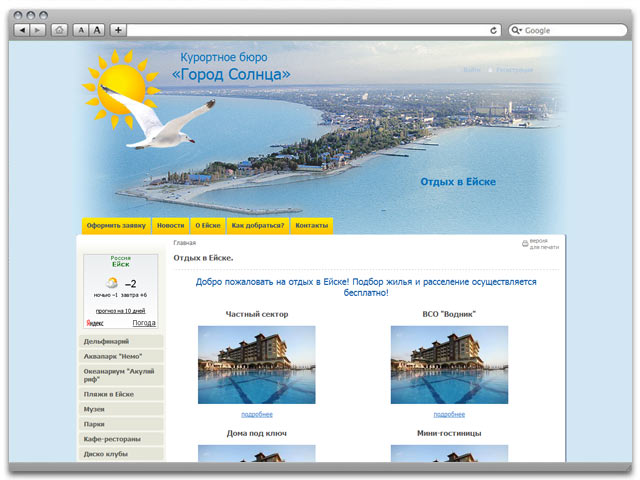Open the browser home page icon
This screenshot has height=480, width=640.
[60, 30]
